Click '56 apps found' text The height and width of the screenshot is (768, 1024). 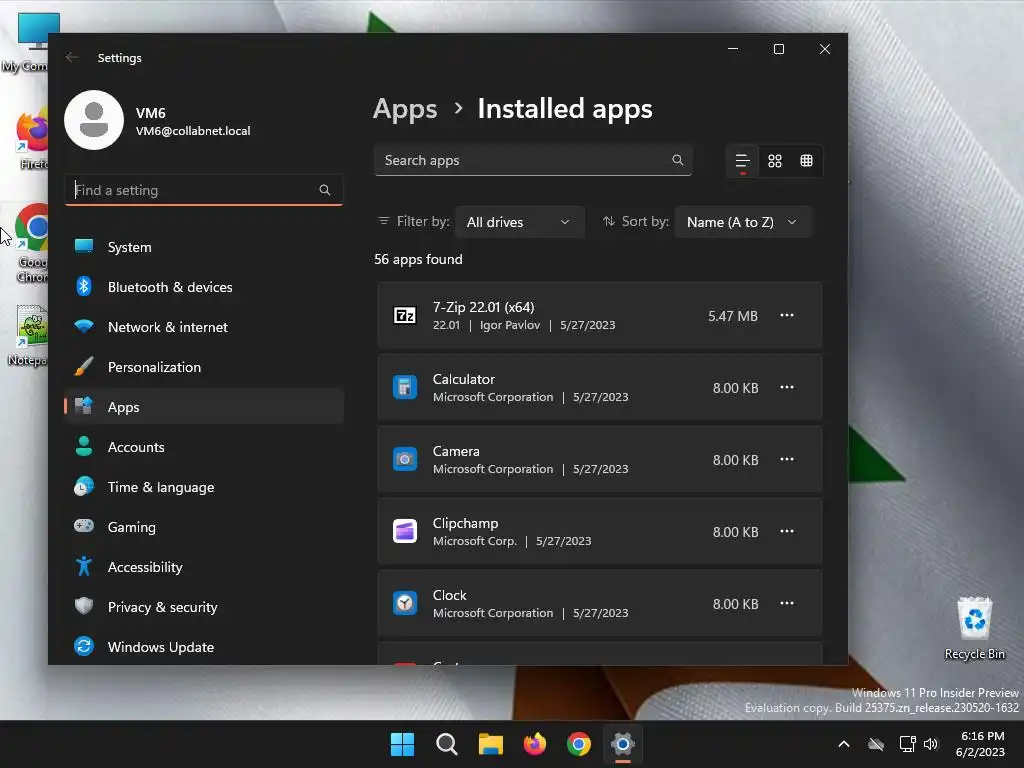(418, 259)
